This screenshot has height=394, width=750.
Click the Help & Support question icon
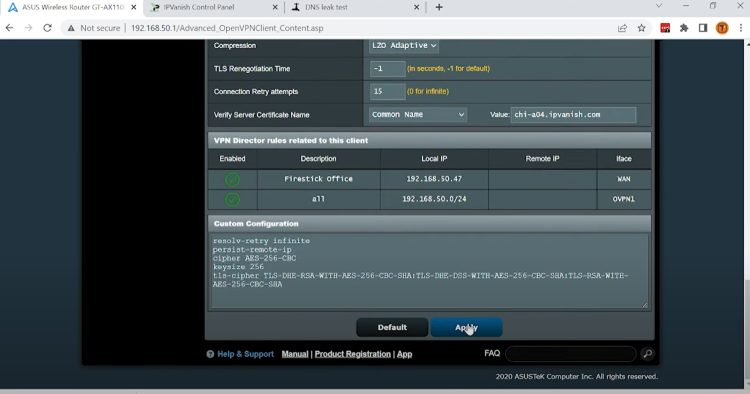pyautogui.click(x=210, y=354)
